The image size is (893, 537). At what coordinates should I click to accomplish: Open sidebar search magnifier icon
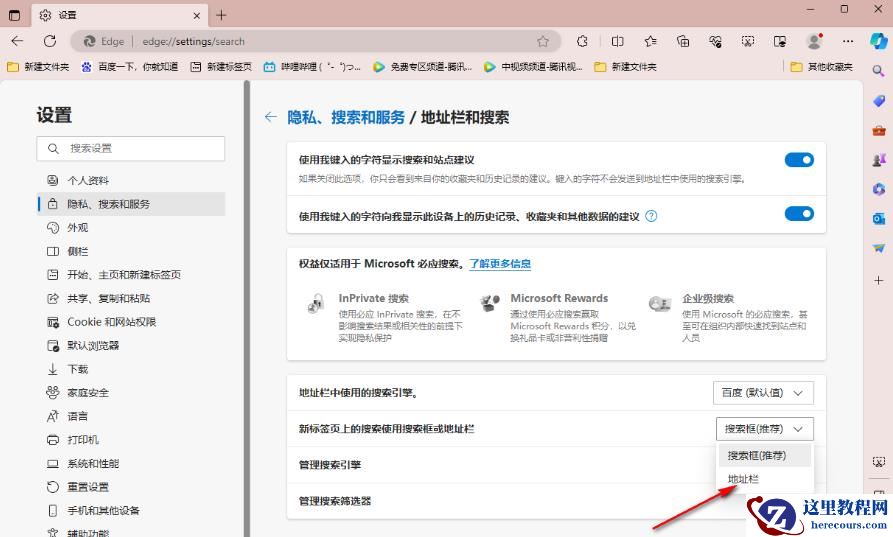point(878,71)
